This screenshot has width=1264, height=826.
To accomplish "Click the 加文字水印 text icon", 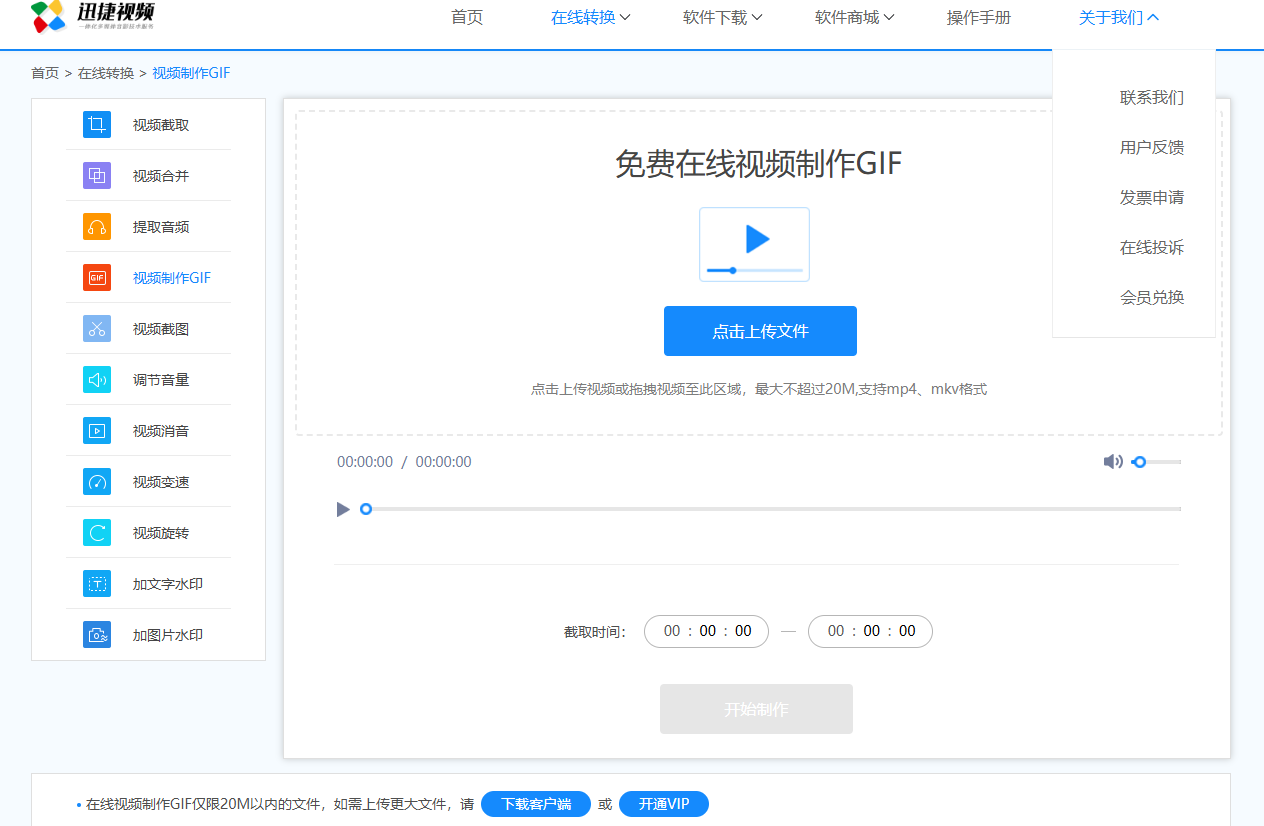I will tap(97, 584).
